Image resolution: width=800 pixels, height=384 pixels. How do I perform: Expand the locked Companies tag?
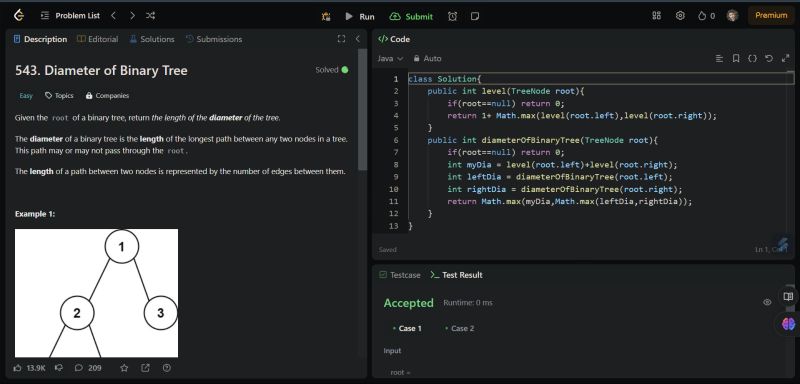tap(107, 96)
